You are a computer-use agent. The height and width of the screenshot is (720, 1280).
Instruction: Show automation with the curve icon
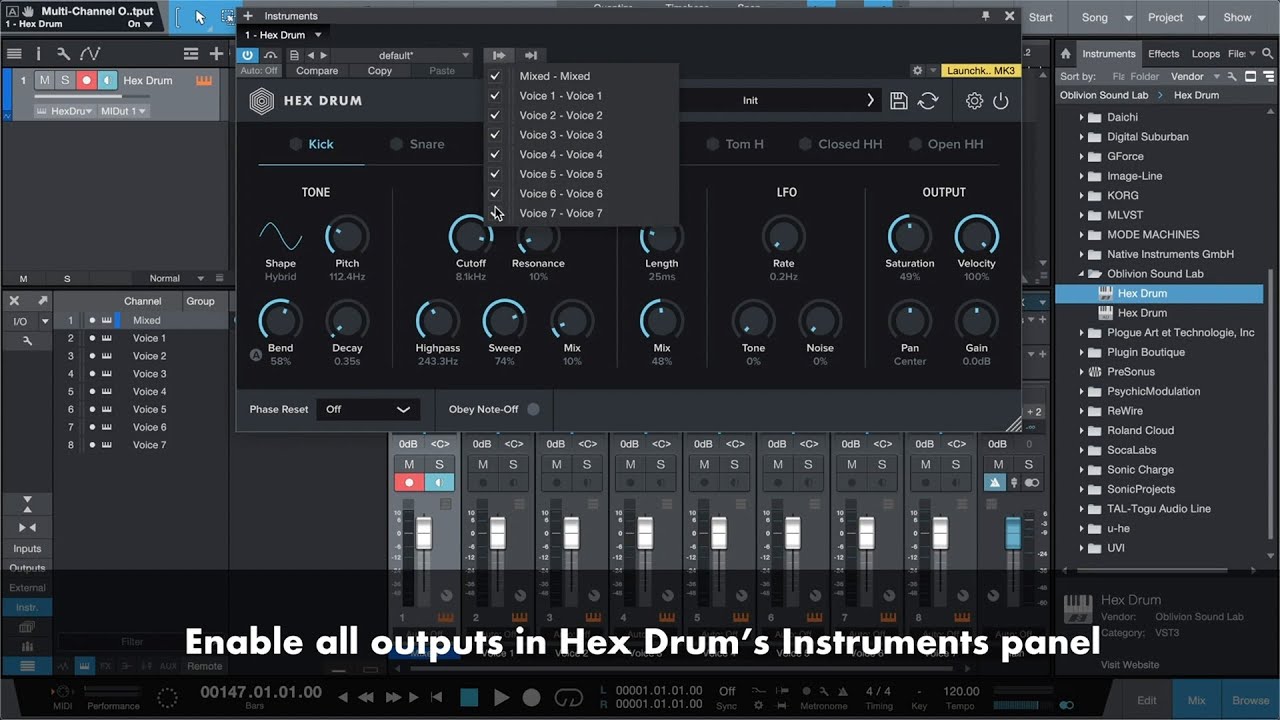(90, 54)
